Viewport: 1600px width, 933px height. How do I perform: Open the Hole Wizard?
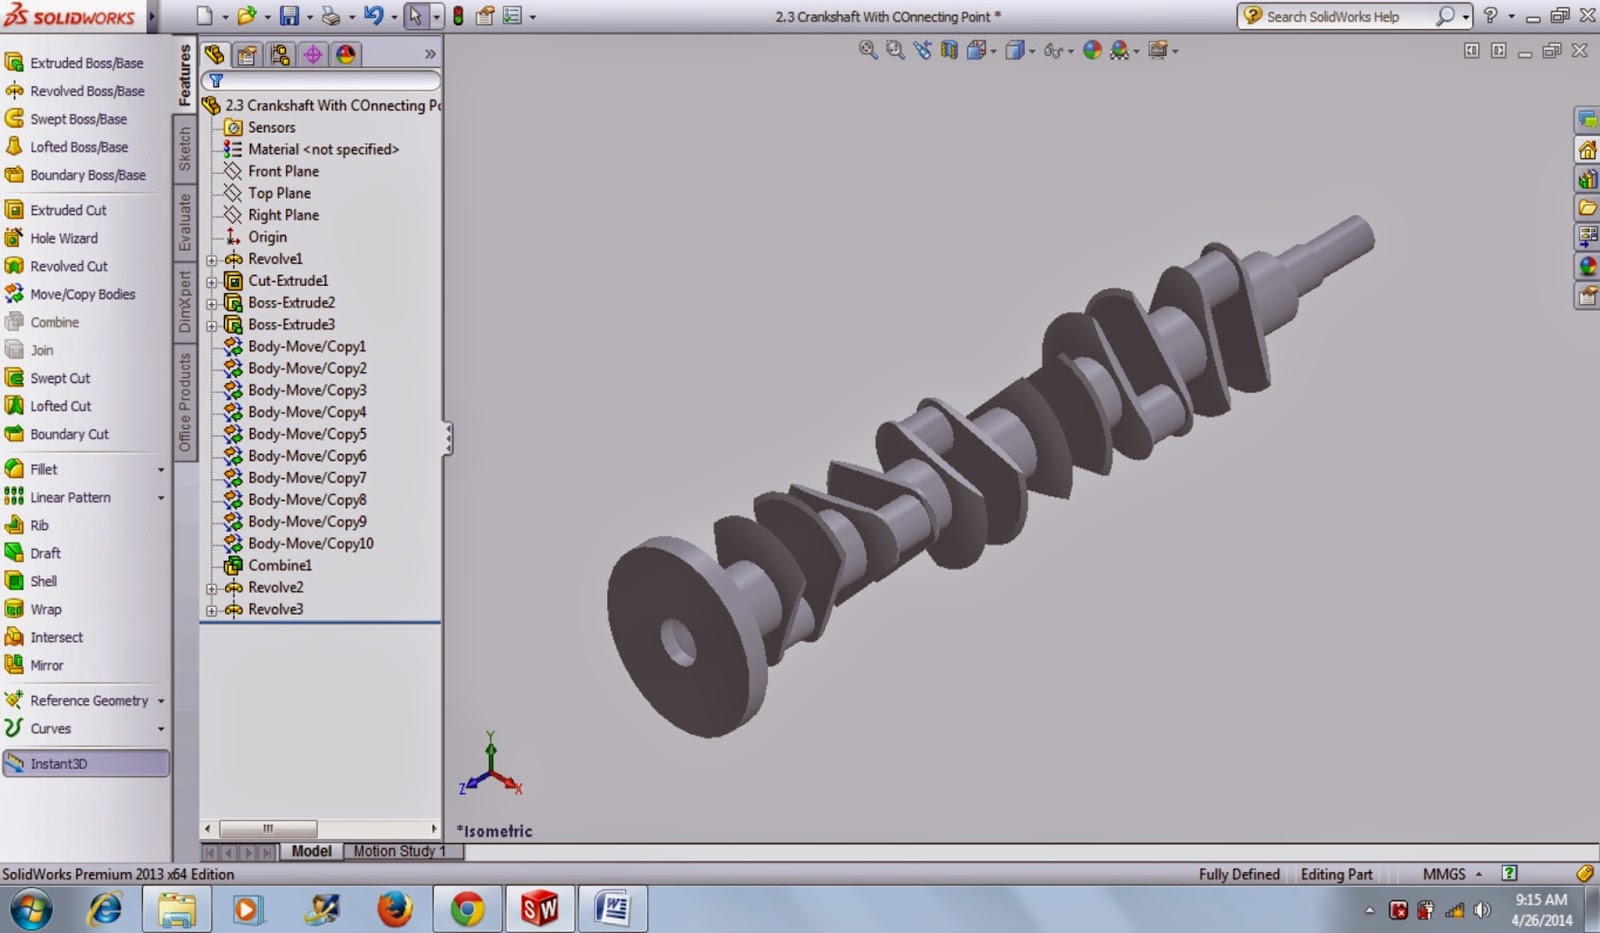[62, 238]
